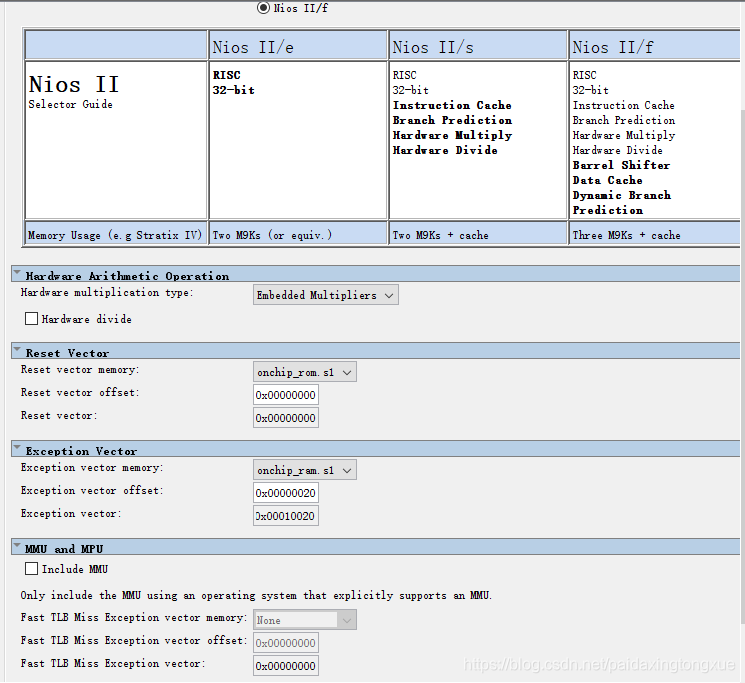Screen dimensions: 745x683
Task: Enable the Hardware divide checkbox
Action: tap(31, 319)
